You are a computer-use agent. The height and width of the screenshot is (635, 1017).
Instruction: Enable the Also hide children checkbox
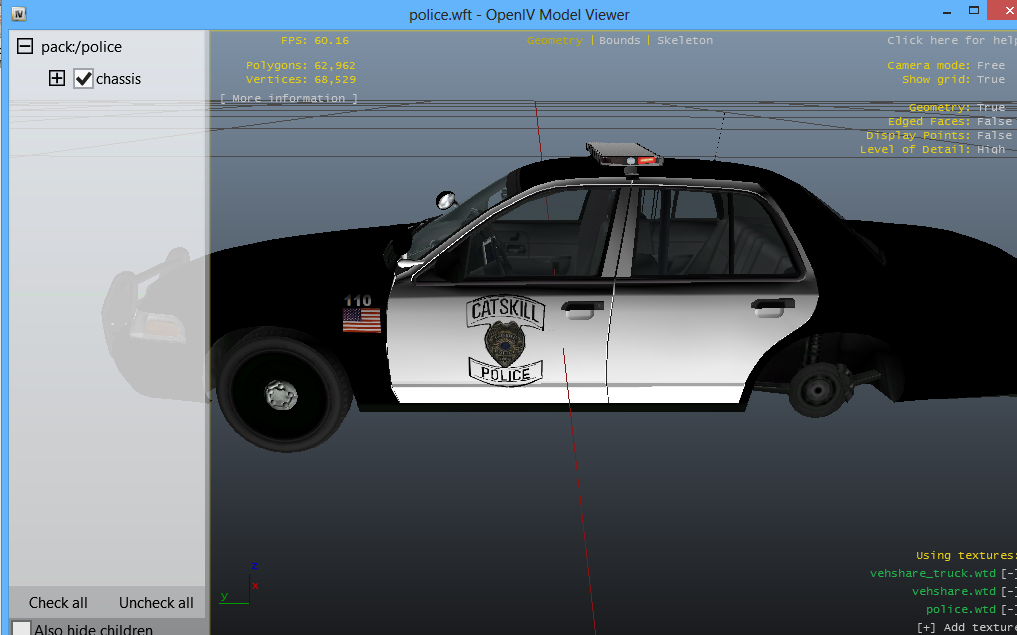click(21, 629)
